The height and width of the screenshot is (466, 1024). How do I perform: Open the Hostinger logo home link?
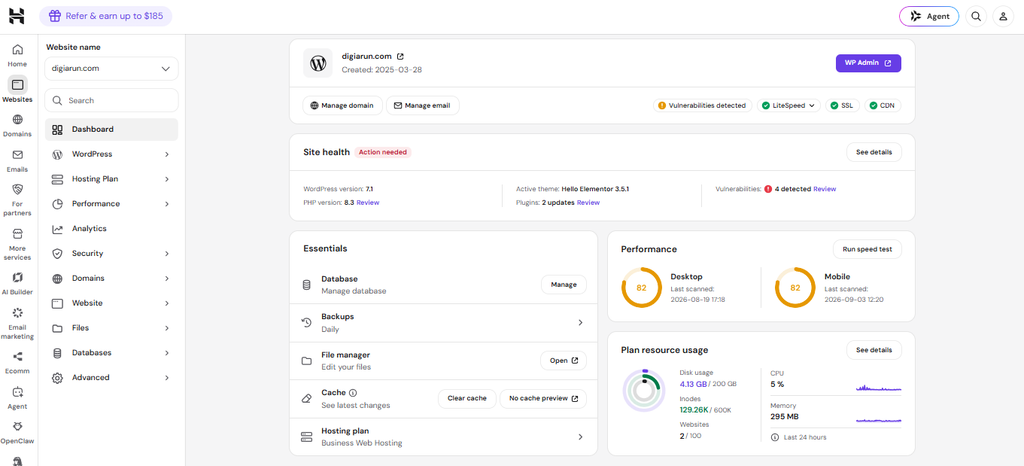[x=17, y=16]
